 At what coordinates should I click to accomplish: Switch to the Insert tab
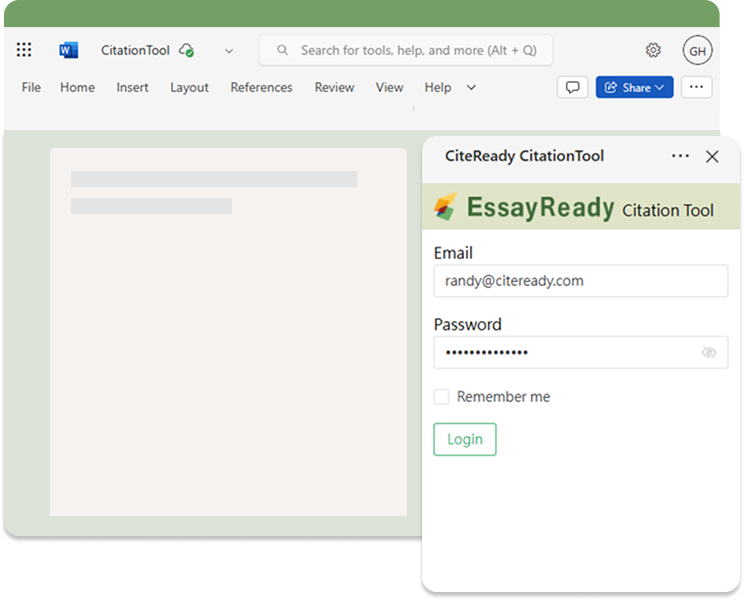coord(132,87)
